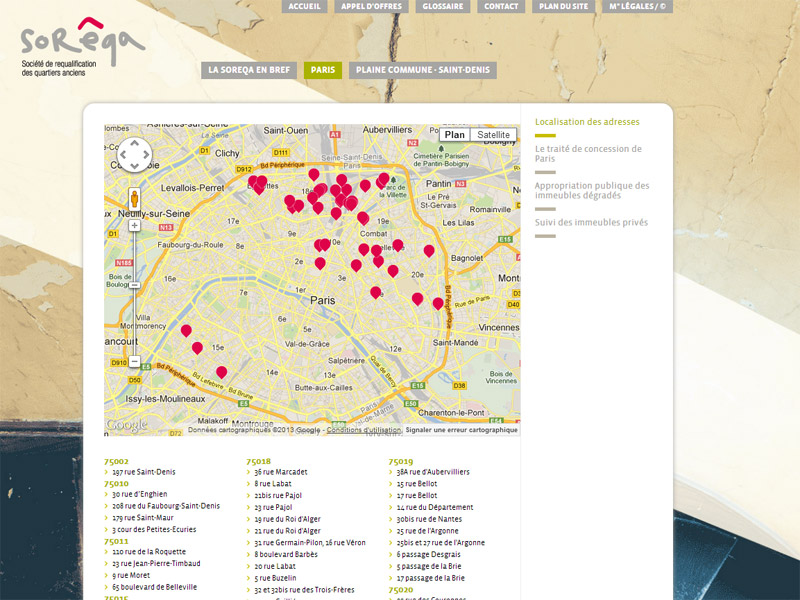Open address 65 boulevard de Belleville
The height and width of the screenshot is (600, 800).
click(155, 587)
